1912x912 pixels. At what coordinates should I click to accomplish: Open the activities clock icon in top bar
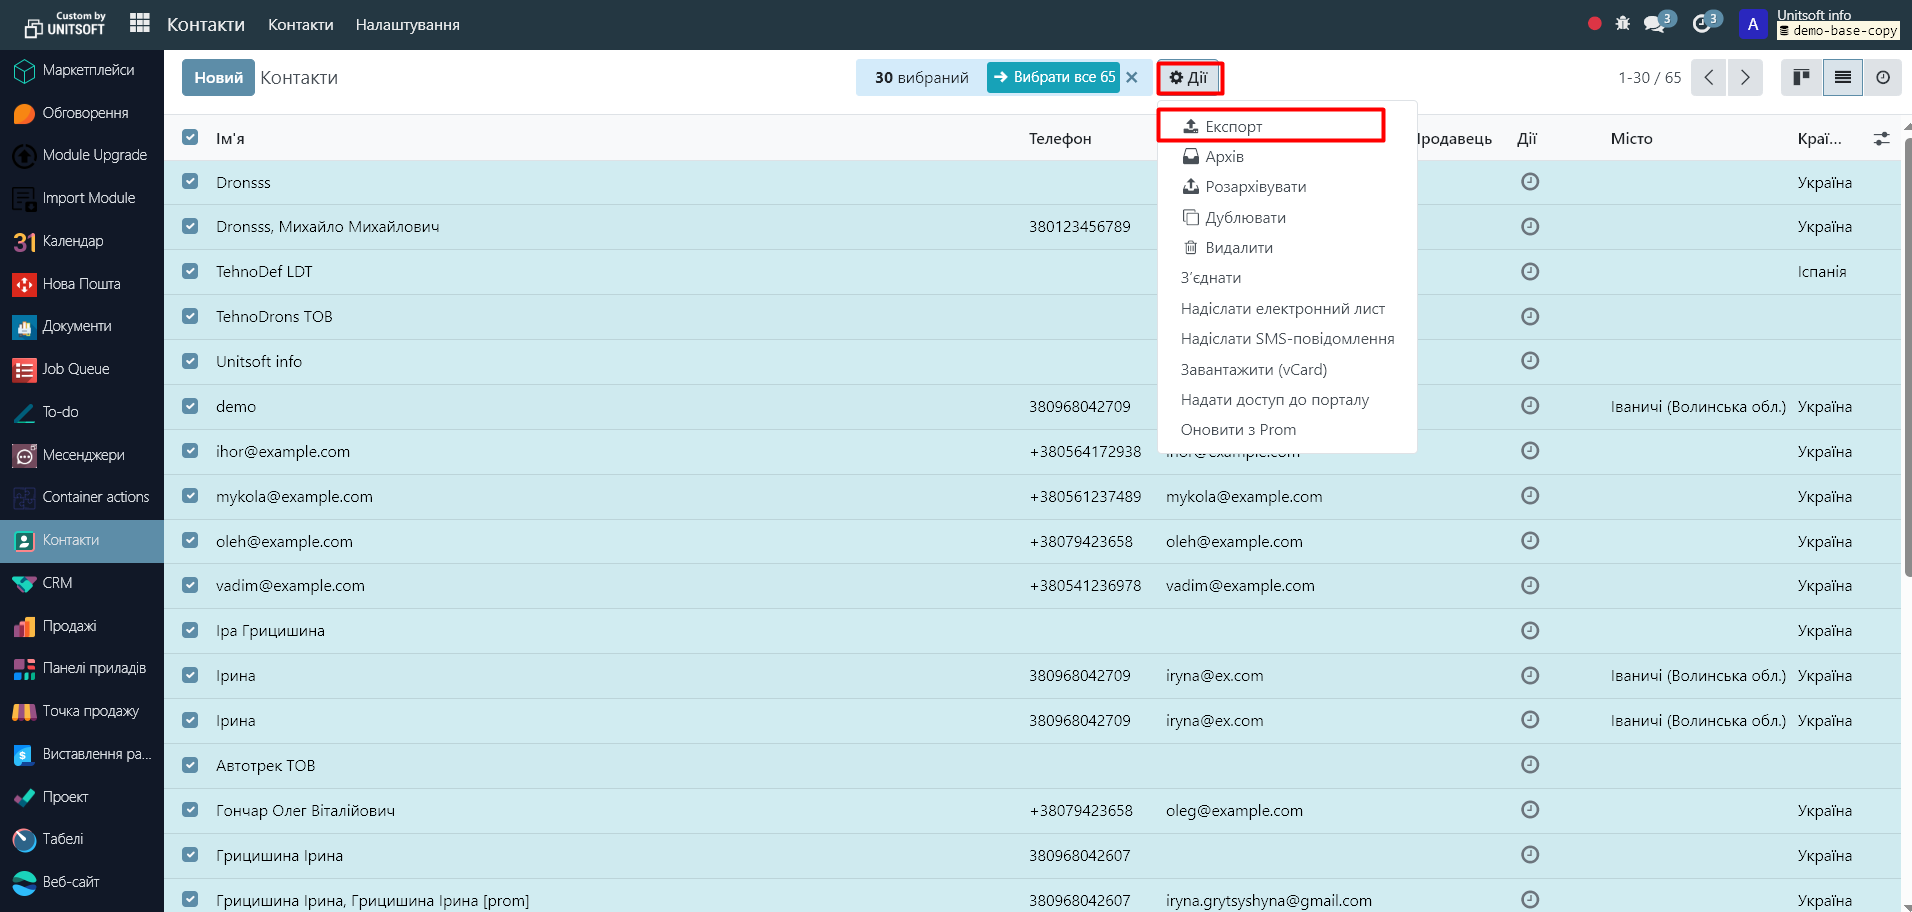coord(1702,23)
